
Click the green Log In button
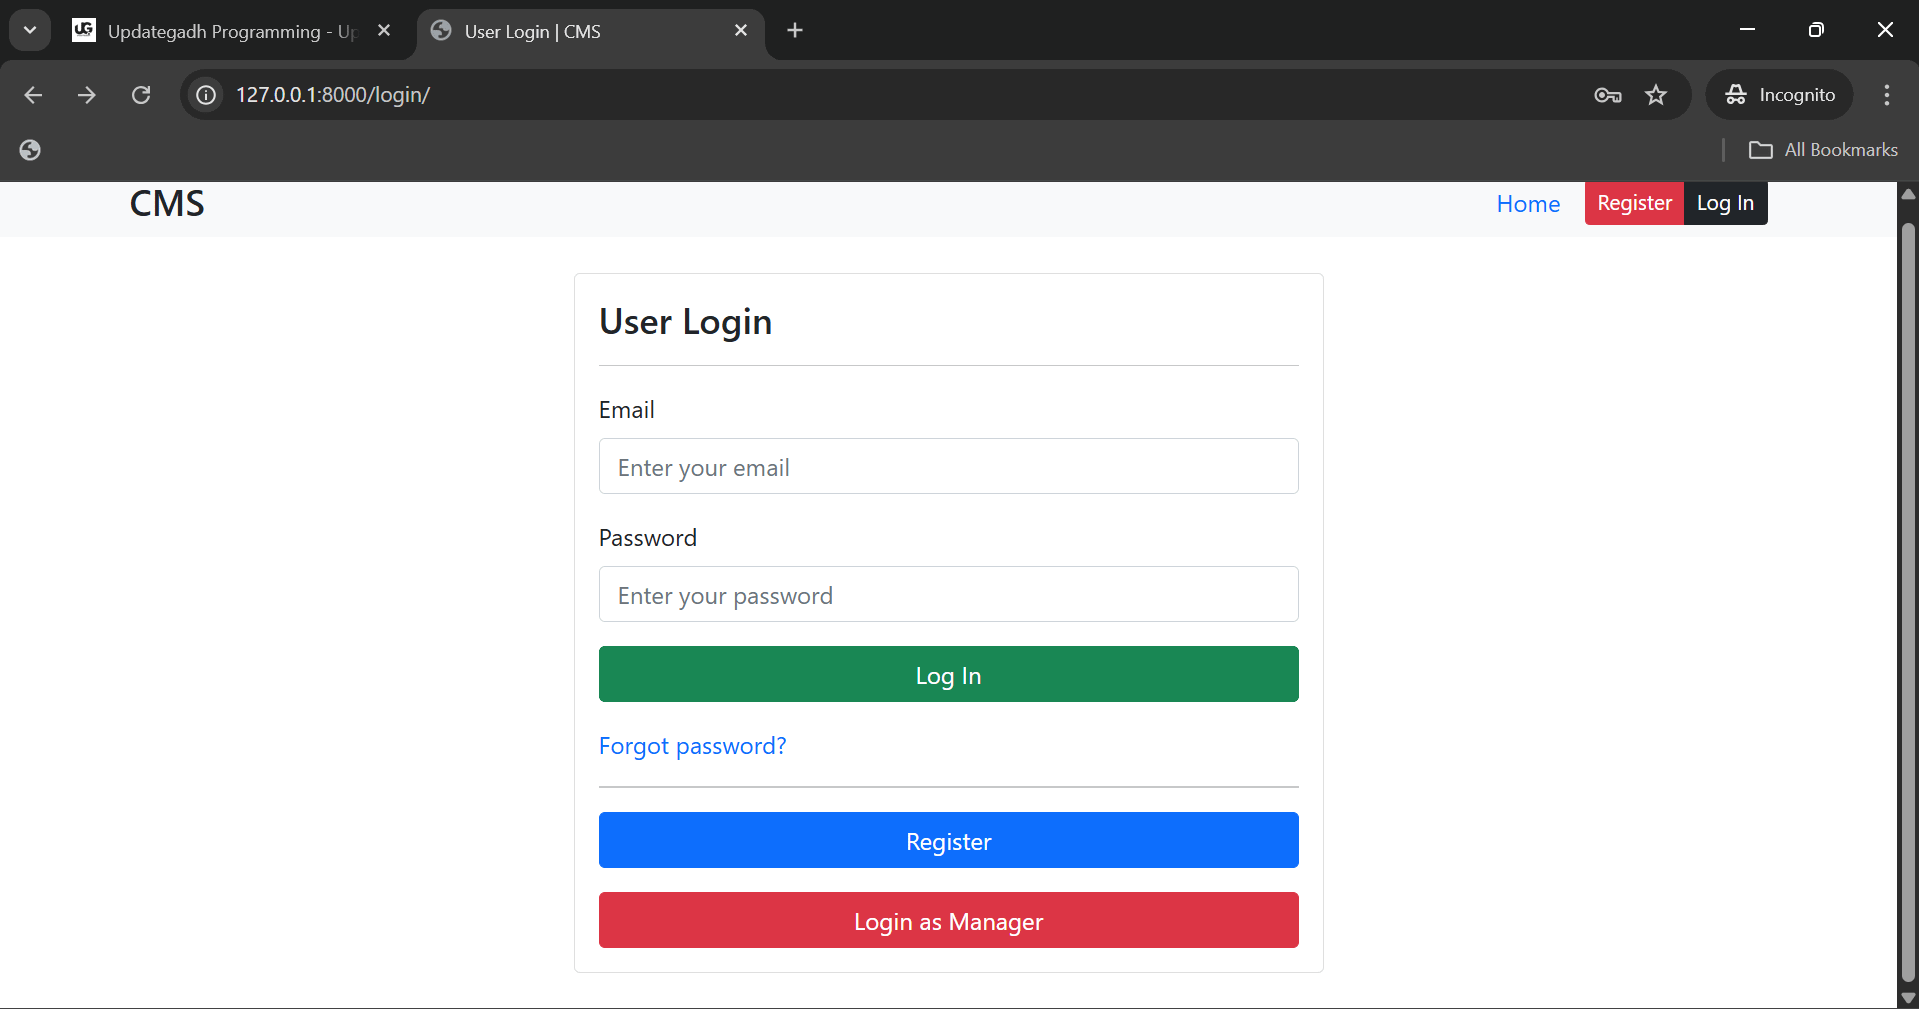pos(947,674)
